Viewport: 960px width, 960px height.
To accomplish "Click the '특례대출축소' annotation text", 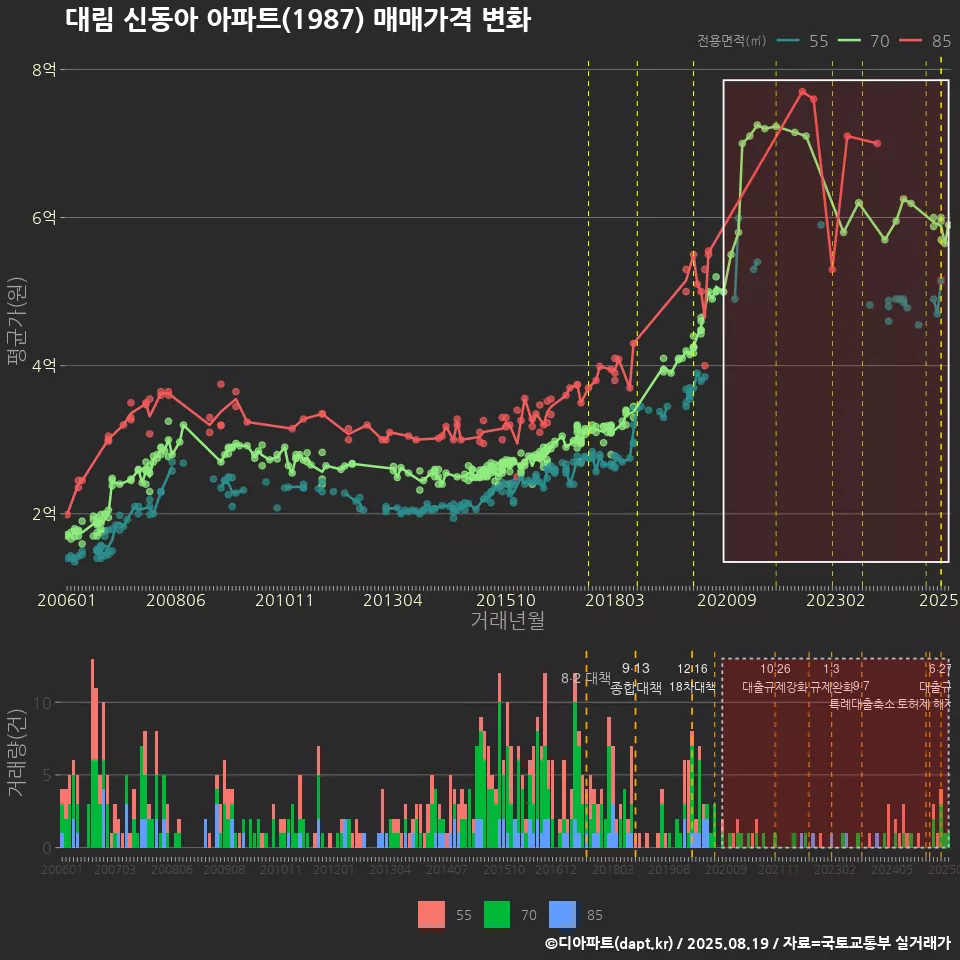I will (861, 704).
